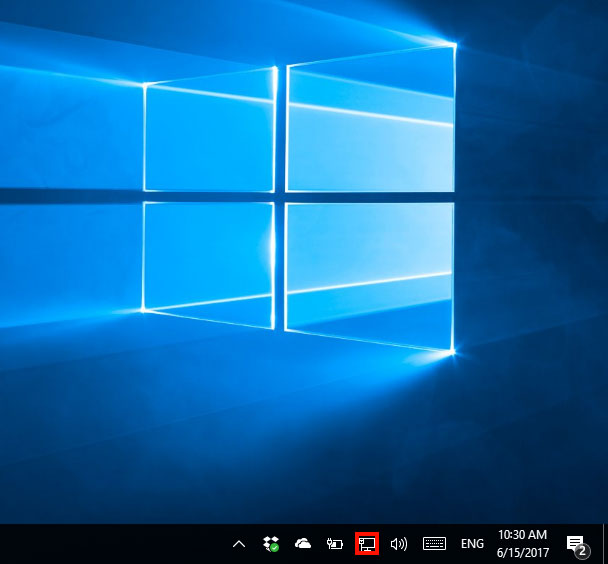Open the touch keyboard icon
The width and height of the screenshot is (608, 564).
434,543
